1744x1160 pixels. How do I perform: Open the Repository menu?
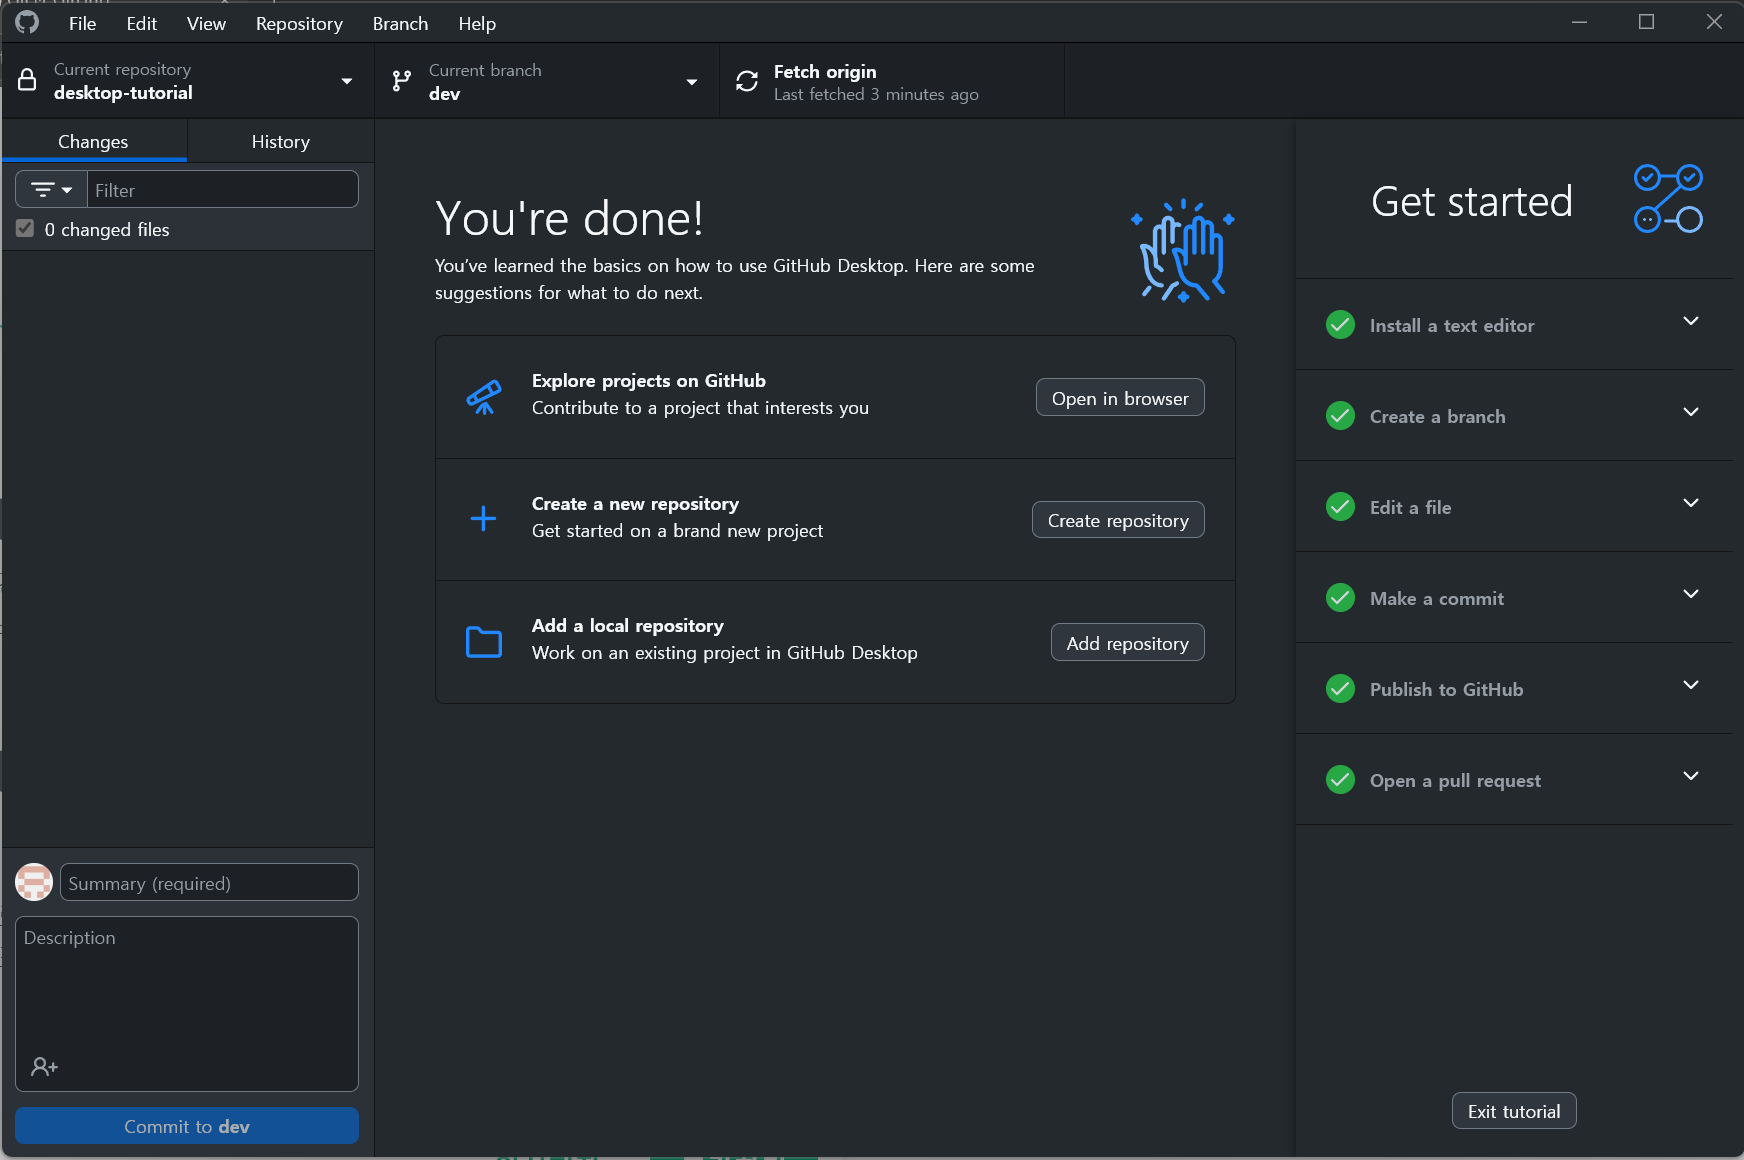(x=298, y=22)
